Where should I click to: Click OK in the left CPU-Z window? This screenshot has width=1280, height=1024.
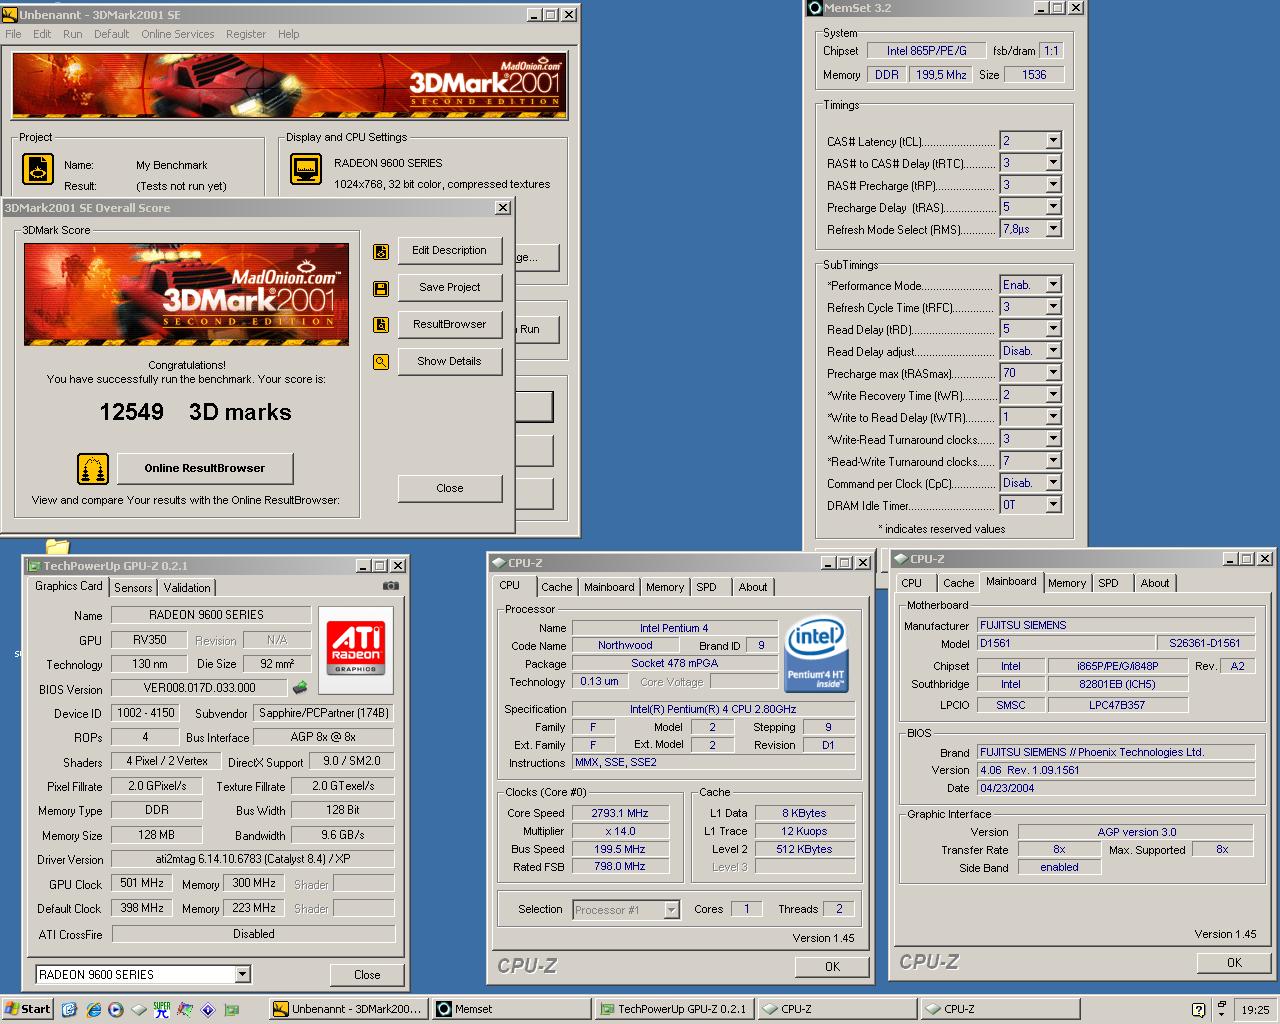point(832,967)
